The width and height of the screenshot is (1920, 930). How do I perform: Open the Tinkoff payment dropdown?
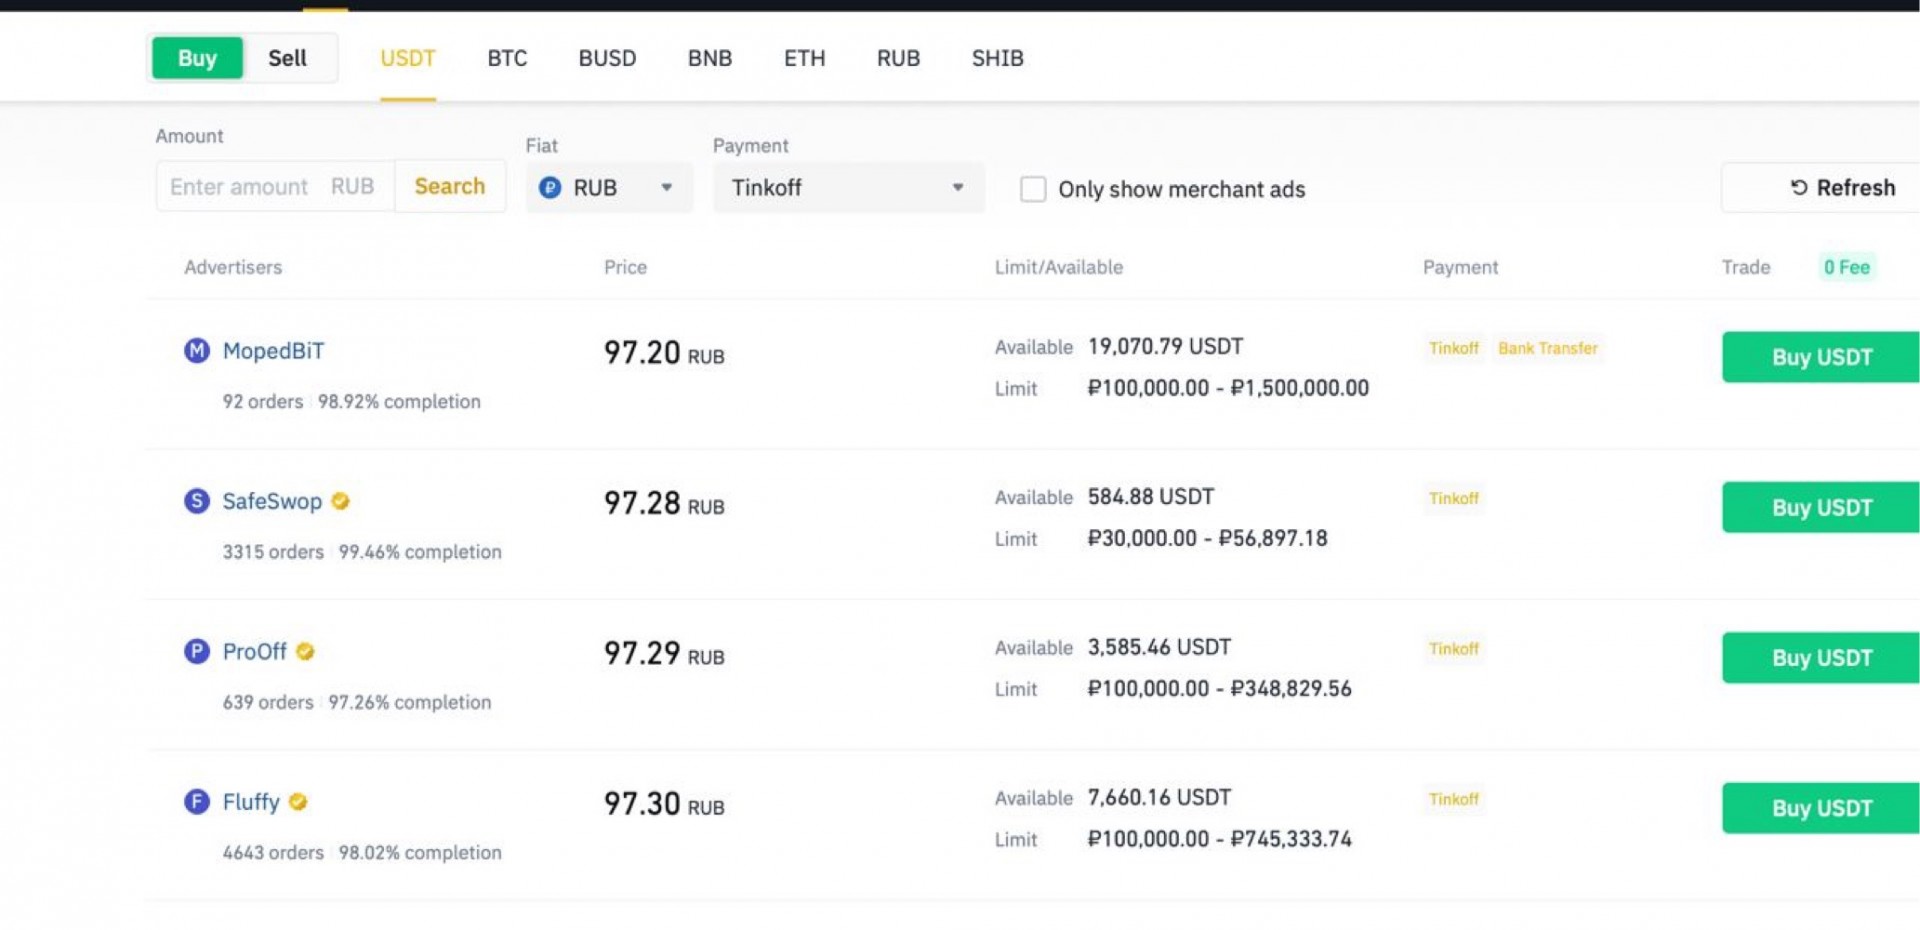click(x=848, y=187)
